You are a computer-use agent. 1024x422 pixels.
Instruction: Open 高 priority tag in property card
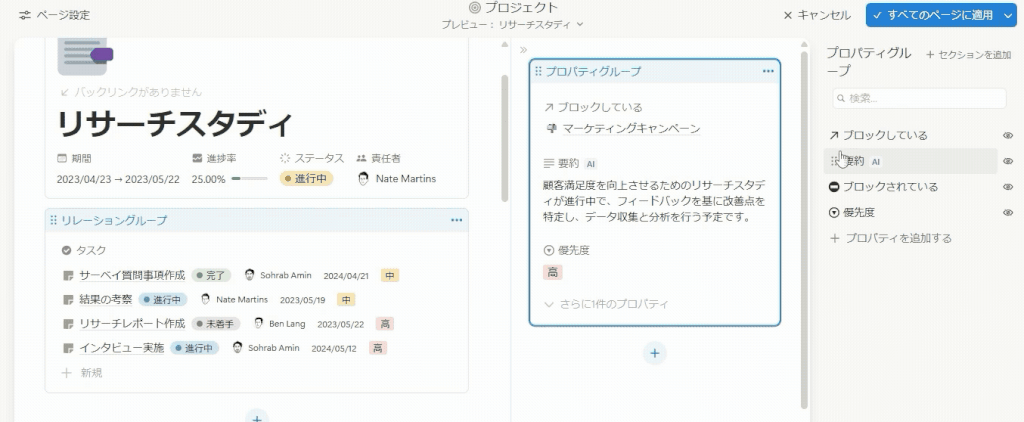coord(552,272)
